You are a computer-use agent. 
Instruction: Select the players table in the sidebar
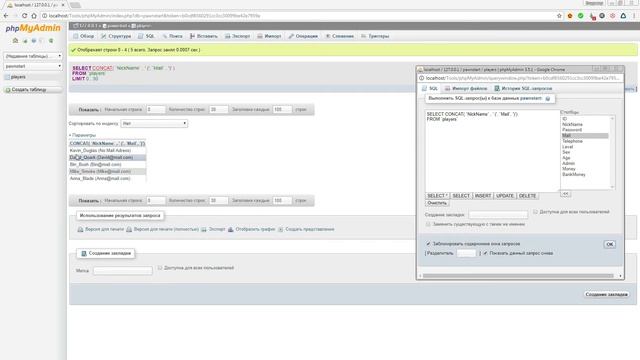[18, 77]
